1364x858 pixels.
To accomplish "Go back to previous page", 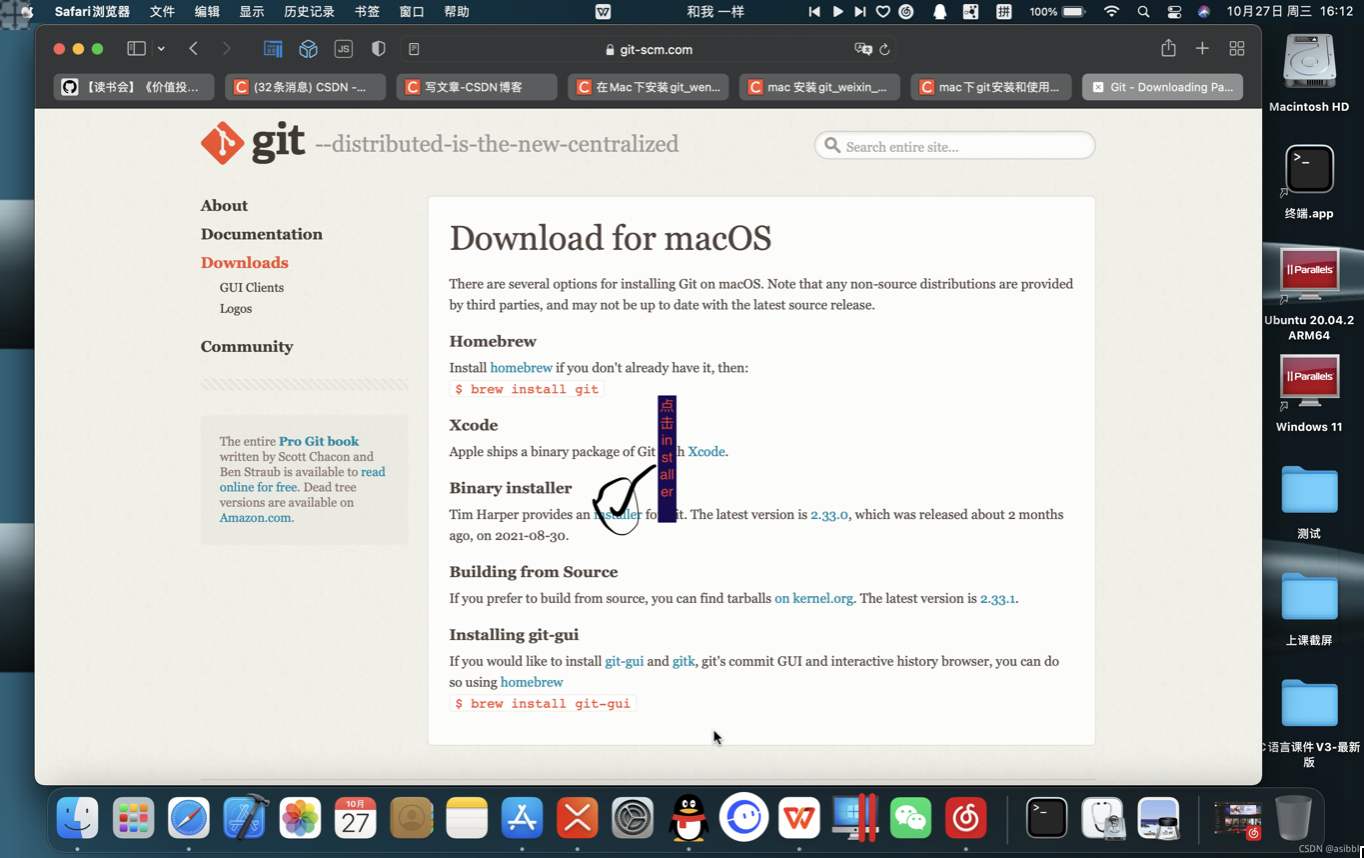I will (x=194, y=48).
